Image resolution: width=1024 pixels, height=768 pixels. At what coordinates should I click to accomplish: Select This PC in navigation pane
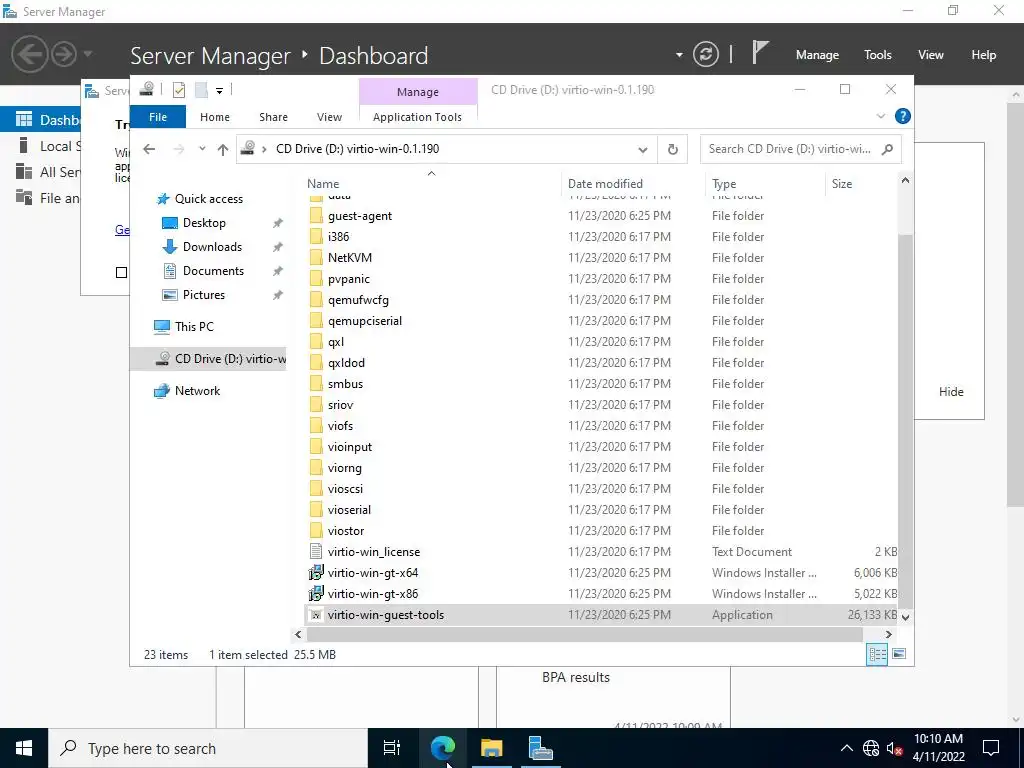(x=194, y=327)
